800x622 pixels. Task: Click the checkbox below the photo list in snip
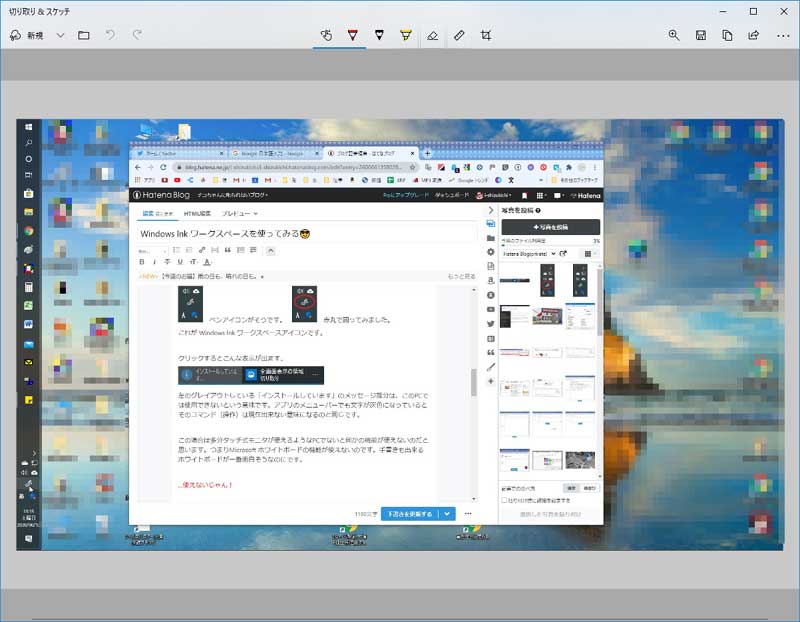[504, 501]
